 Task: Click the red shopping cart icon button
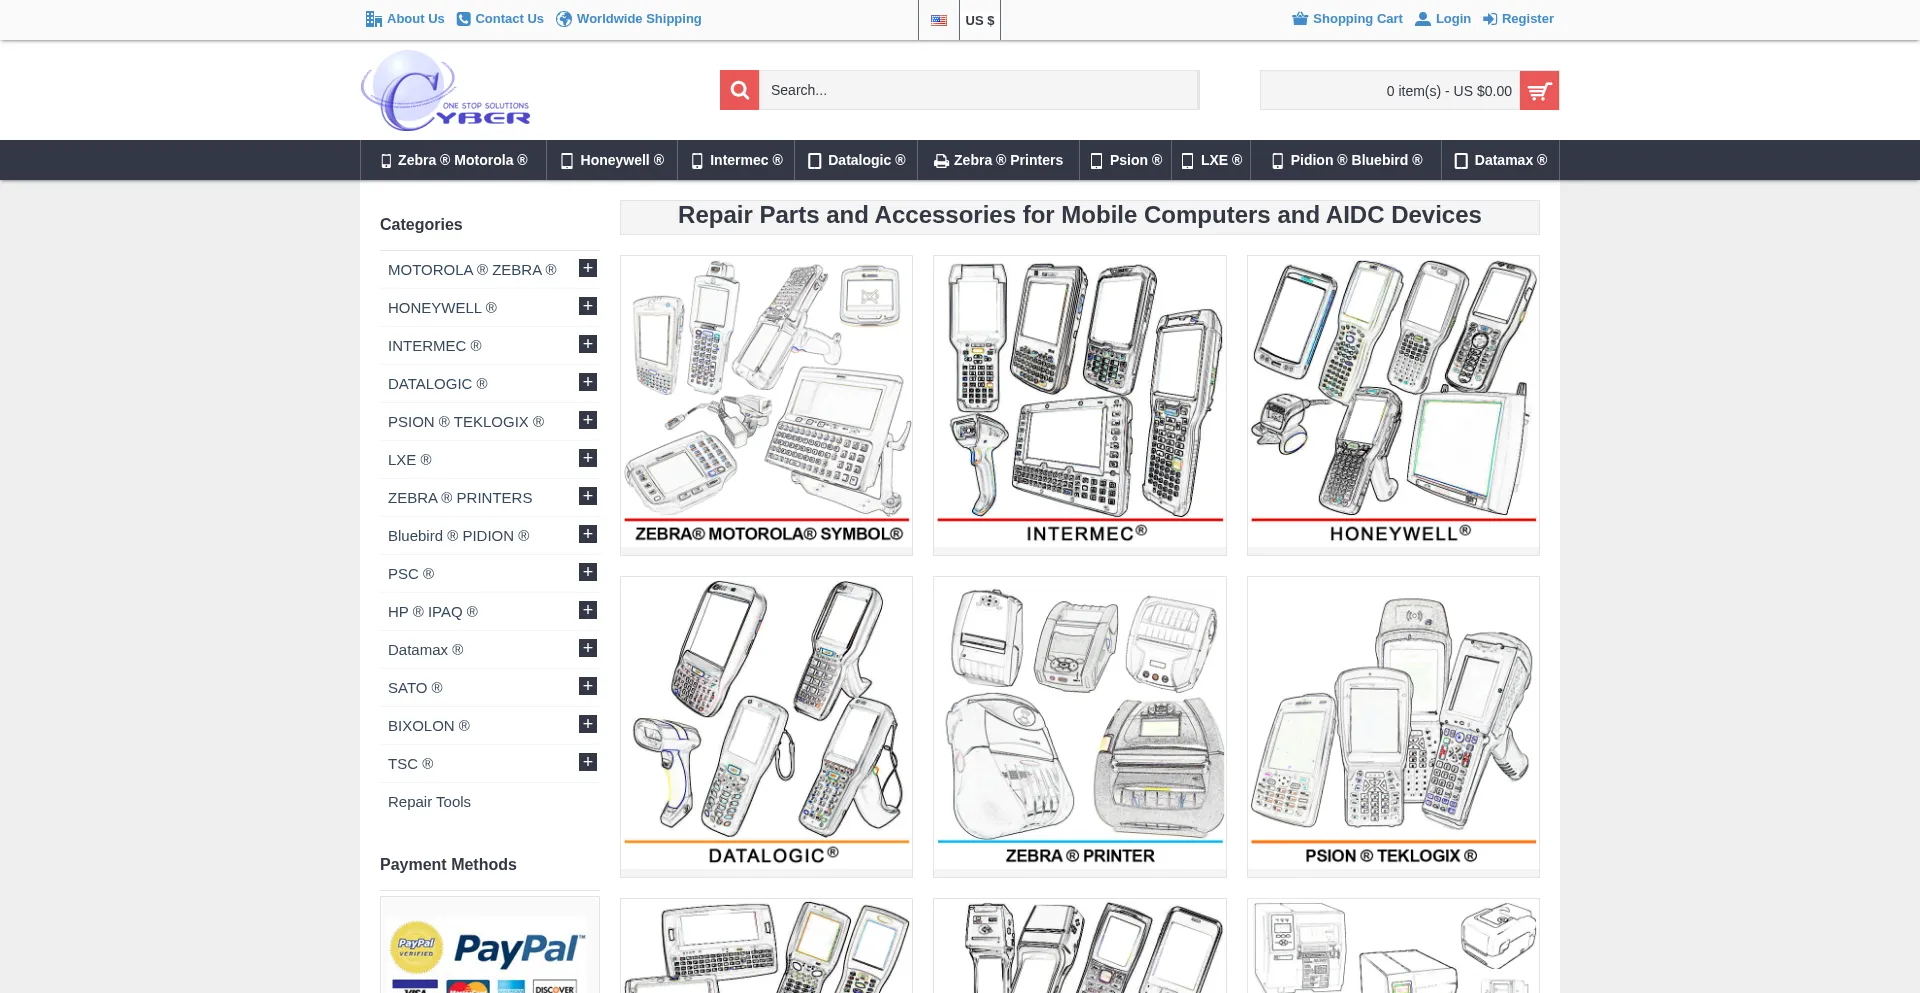[x=1539, y=91]
